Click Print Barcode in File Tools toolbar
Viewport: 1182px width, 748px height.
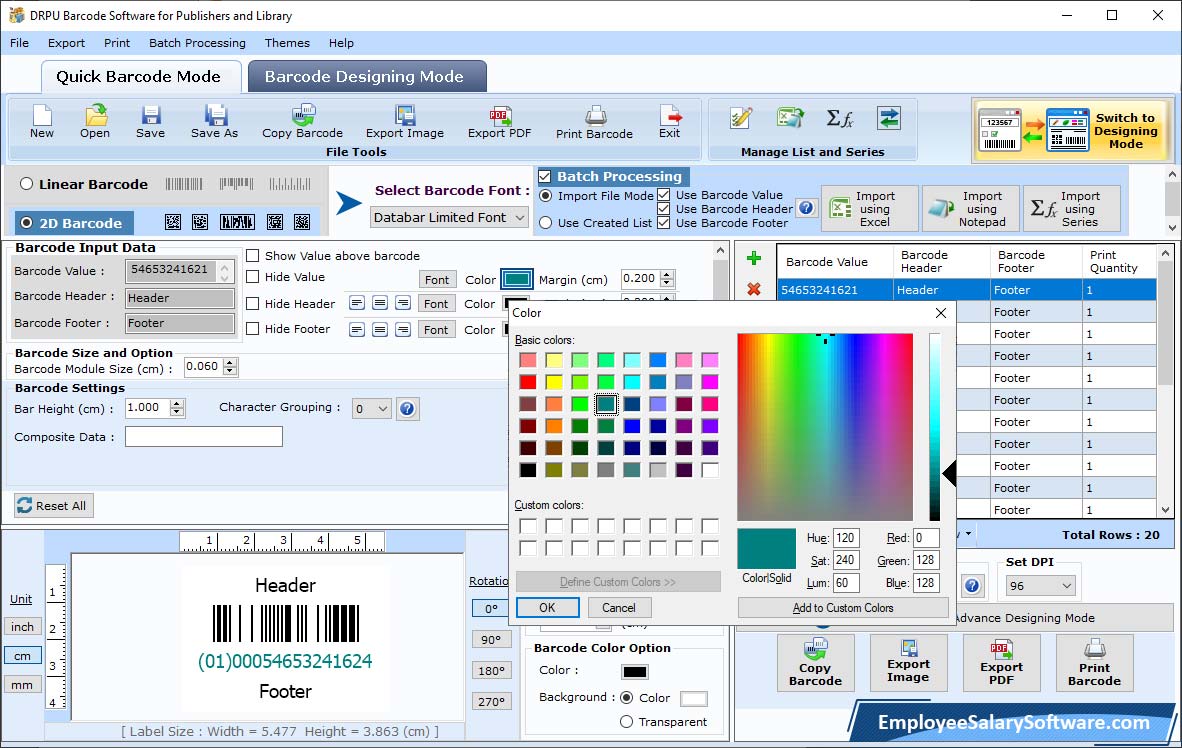pyautogui.click(x=594, y=122)
